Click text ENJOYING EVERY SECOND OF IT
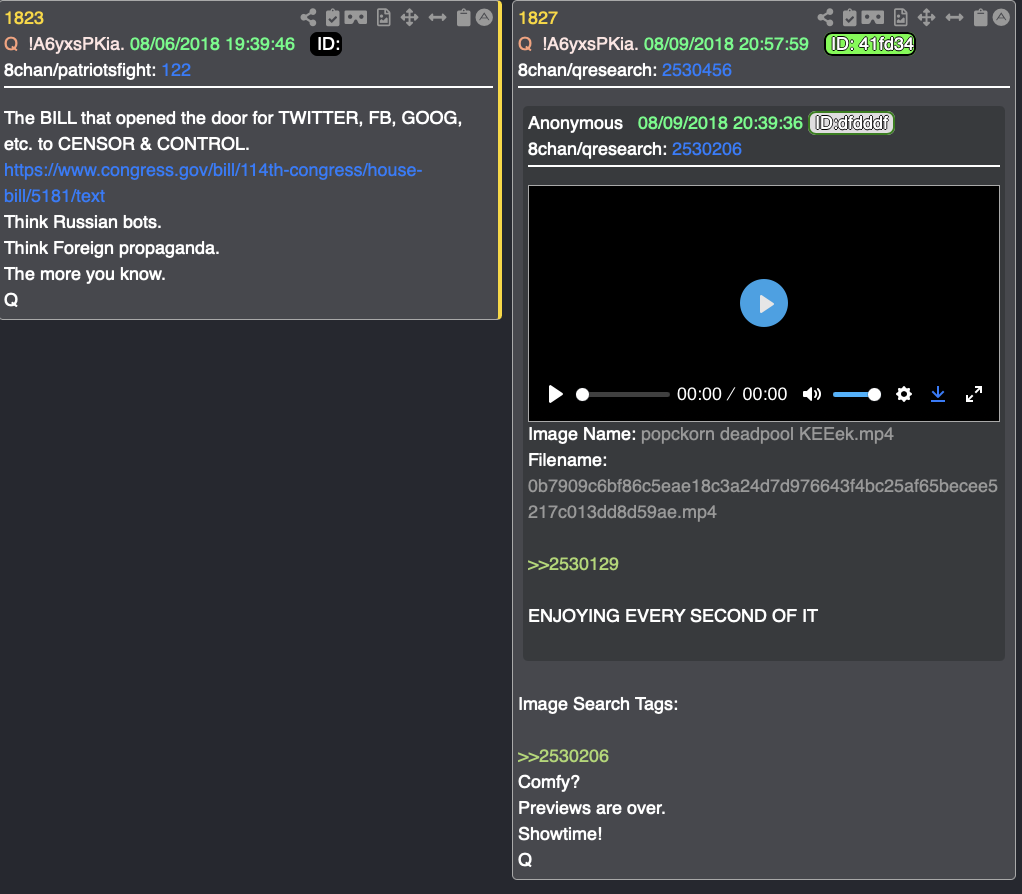1022x894 pixels. (673, 616)
